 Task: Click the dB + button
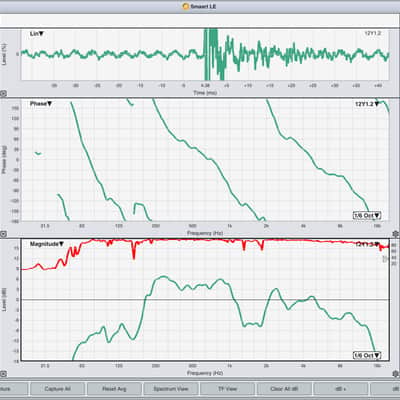[341, 389]
